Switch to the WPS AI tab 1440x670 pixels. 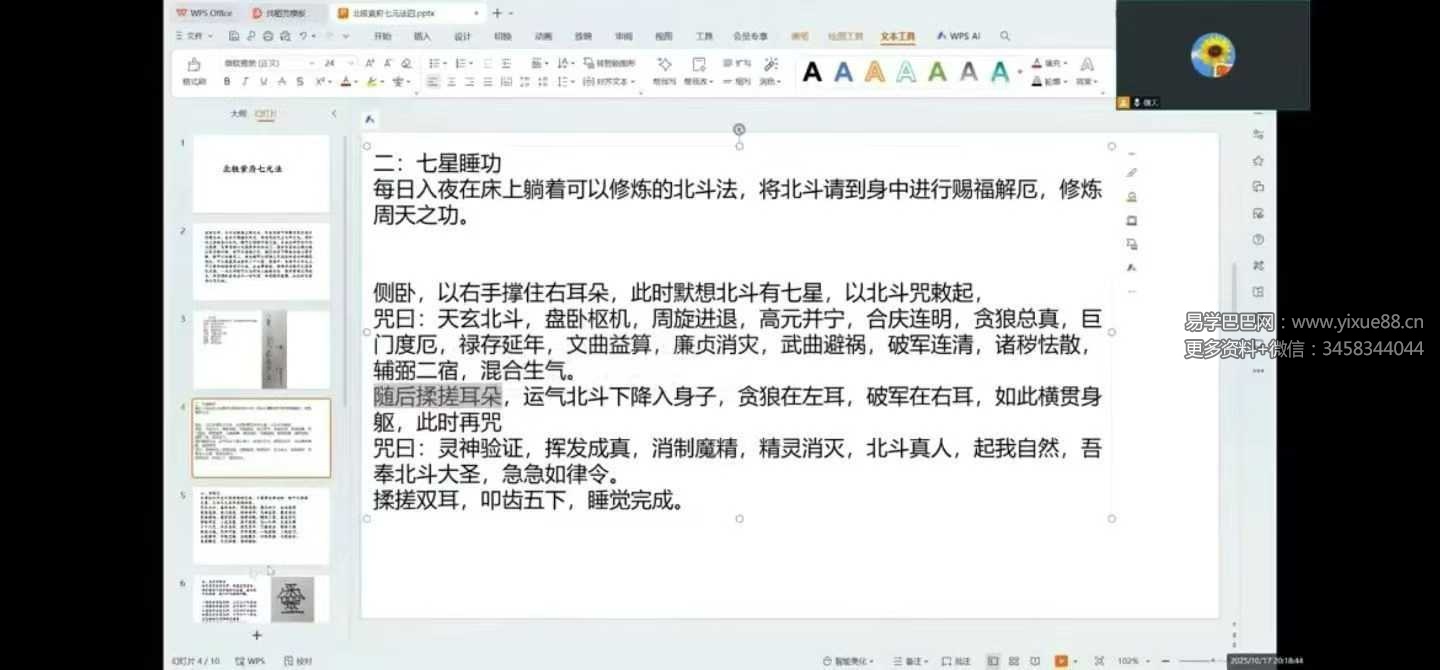point(958,36)
